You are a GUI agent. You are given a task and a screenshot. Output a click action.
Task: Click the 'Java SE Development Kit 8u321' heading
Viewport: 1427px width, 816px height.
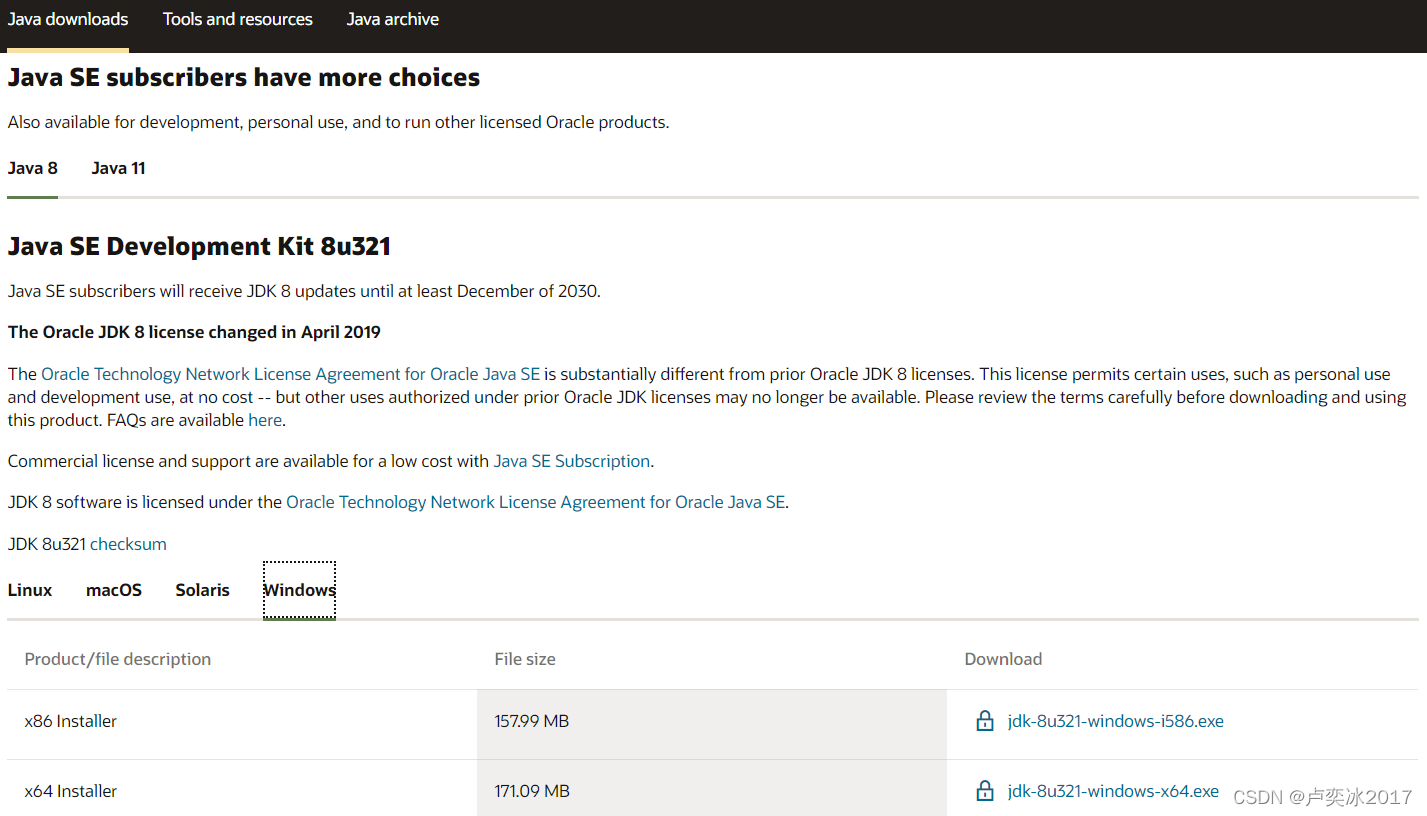199,246
